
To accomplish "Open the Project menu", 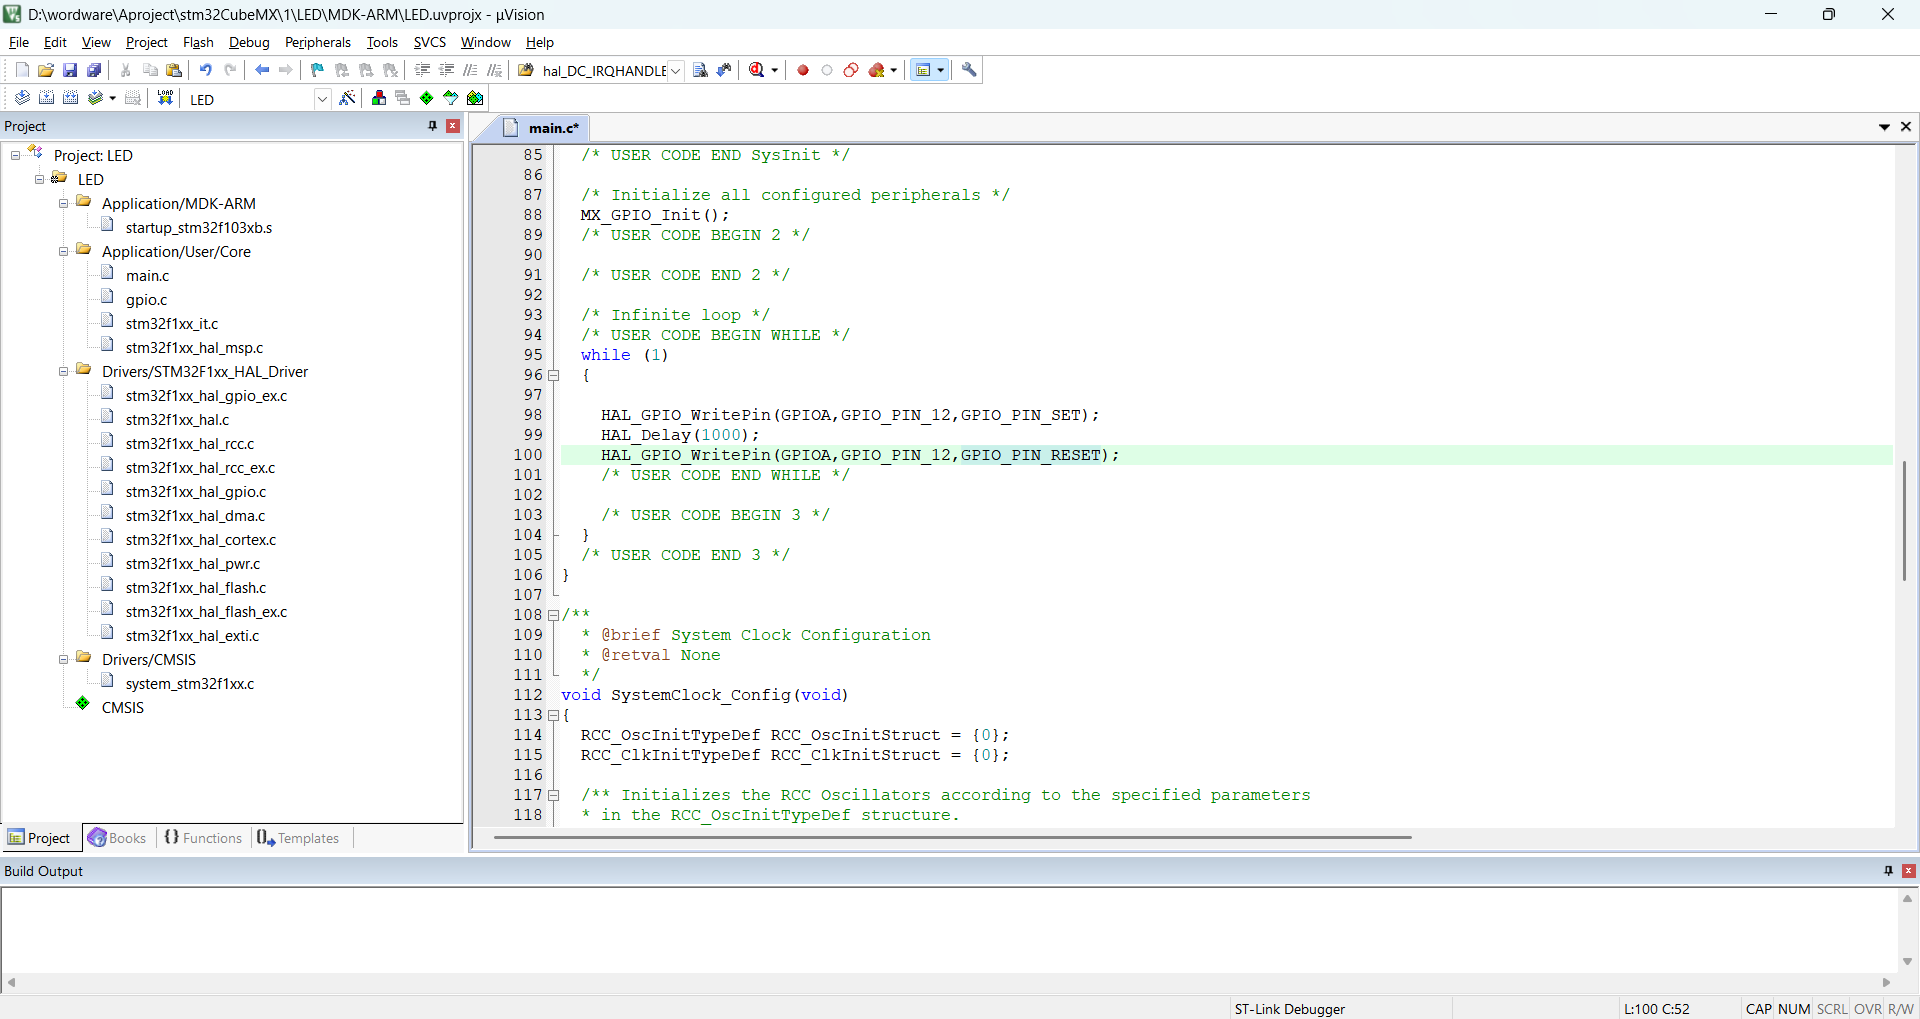I will (147, 42).
